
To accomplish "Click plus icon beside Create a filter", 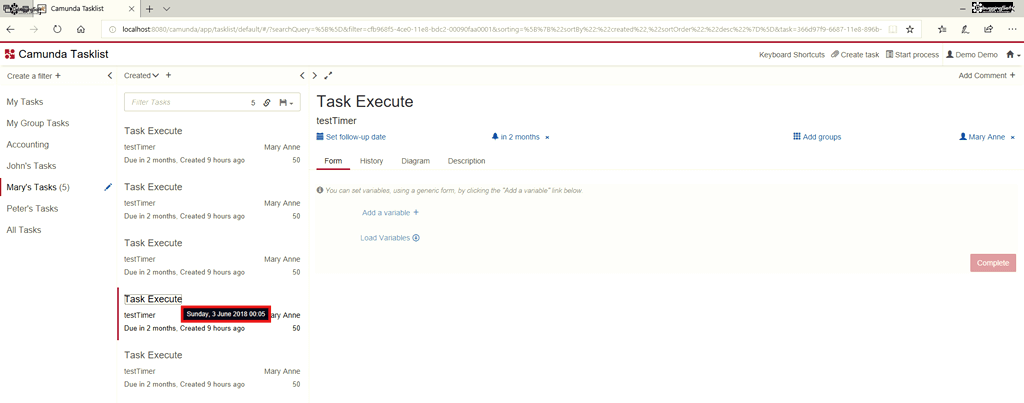I will [x=58, y=76].
